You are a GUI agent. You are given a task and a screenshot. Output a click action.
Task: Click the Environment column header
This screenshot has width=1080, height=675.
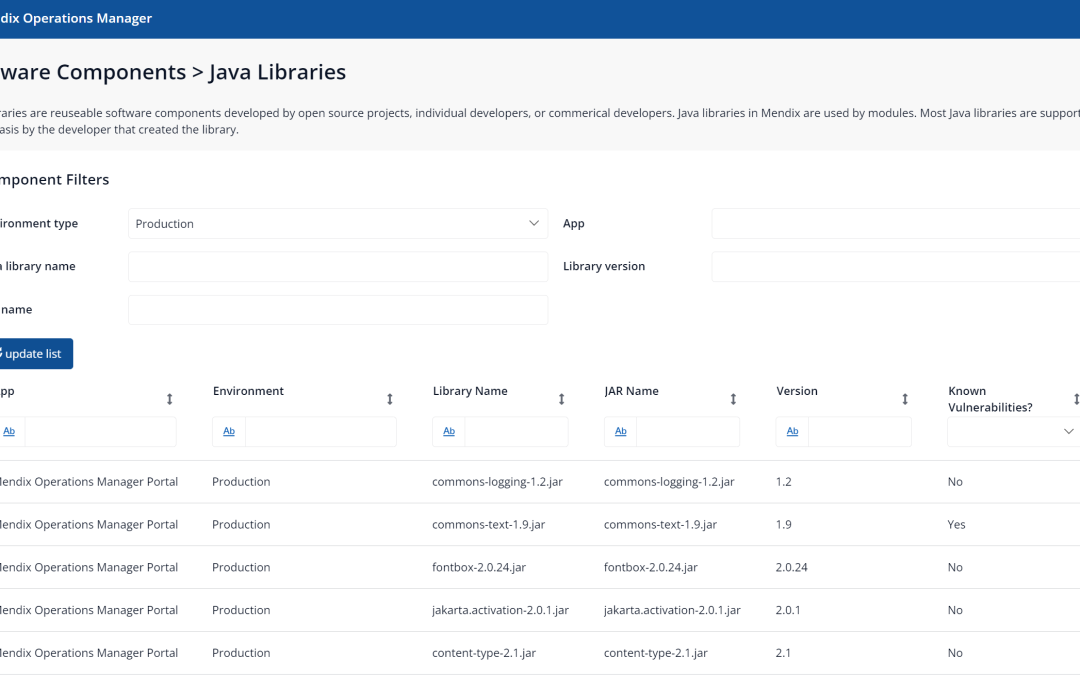pos(249,391)
